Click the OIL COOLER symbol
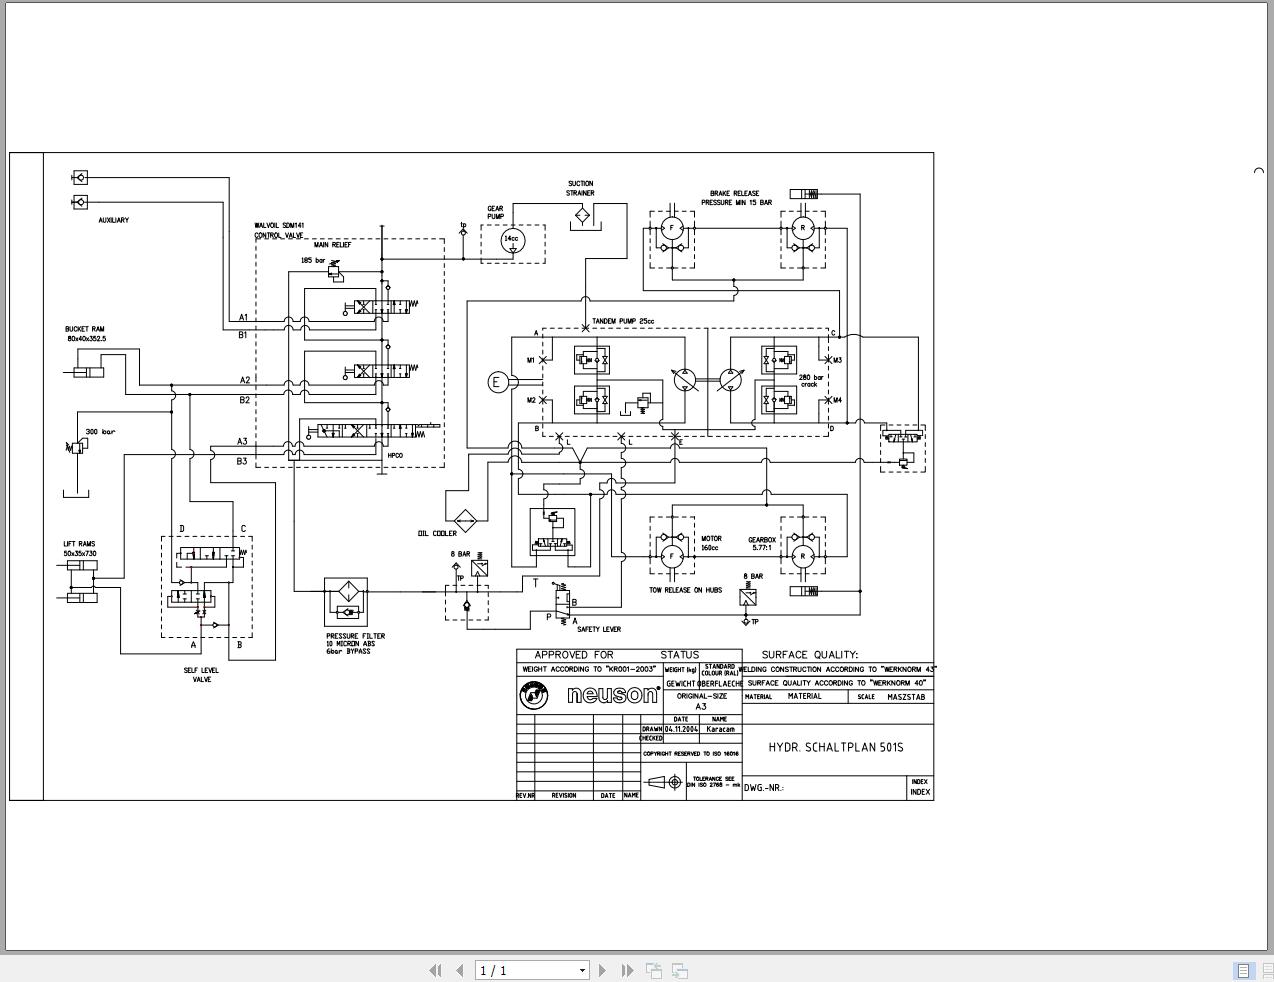This screenshot has height=982, width=1274. pos(464,519)
